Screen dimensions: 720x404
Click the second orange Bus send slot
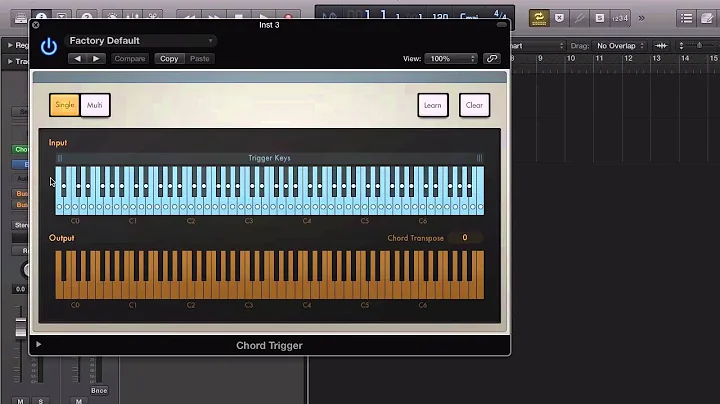(21, 205)
